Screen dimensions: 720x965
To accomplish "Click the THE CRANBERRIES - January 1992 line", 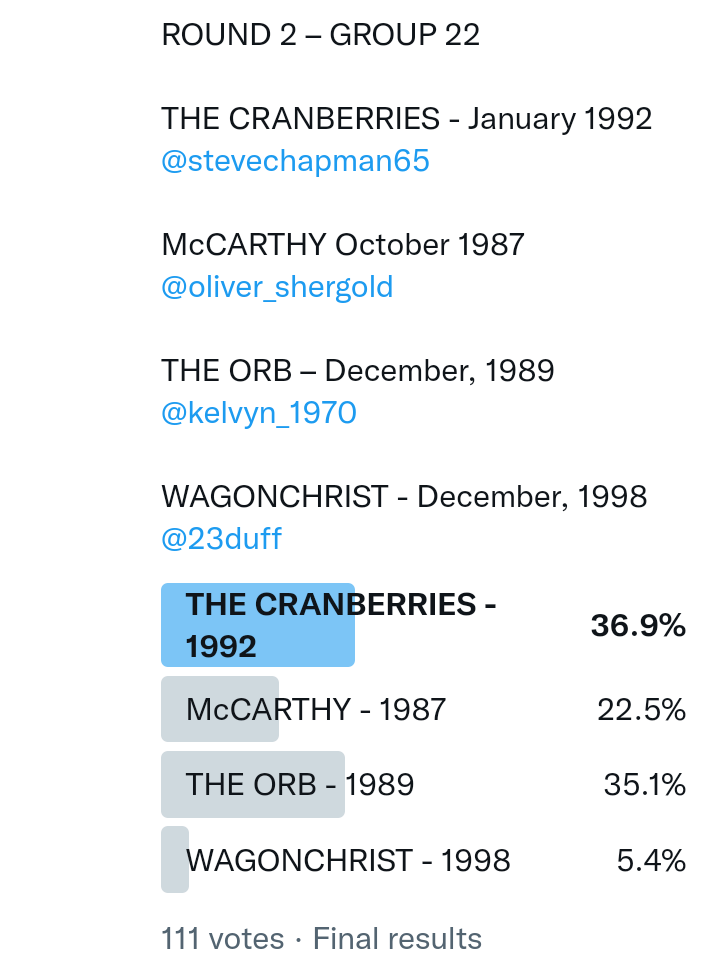I will tap(406, 119).
